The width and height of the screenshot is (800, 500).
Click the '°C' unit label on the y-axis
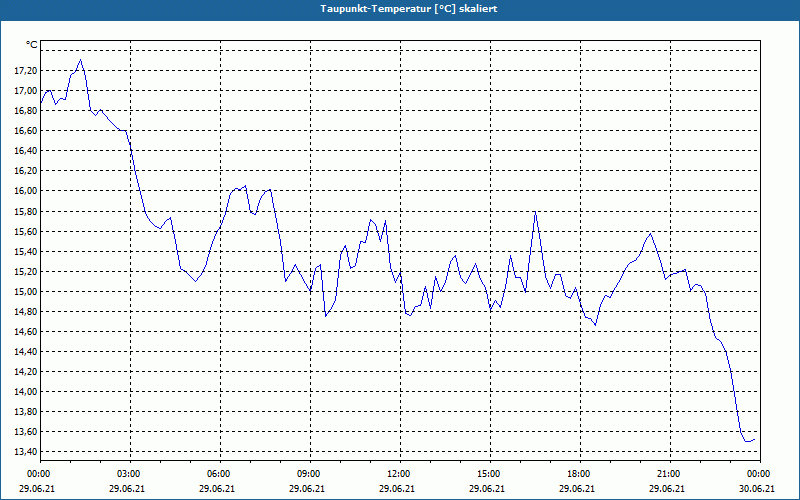31,45
